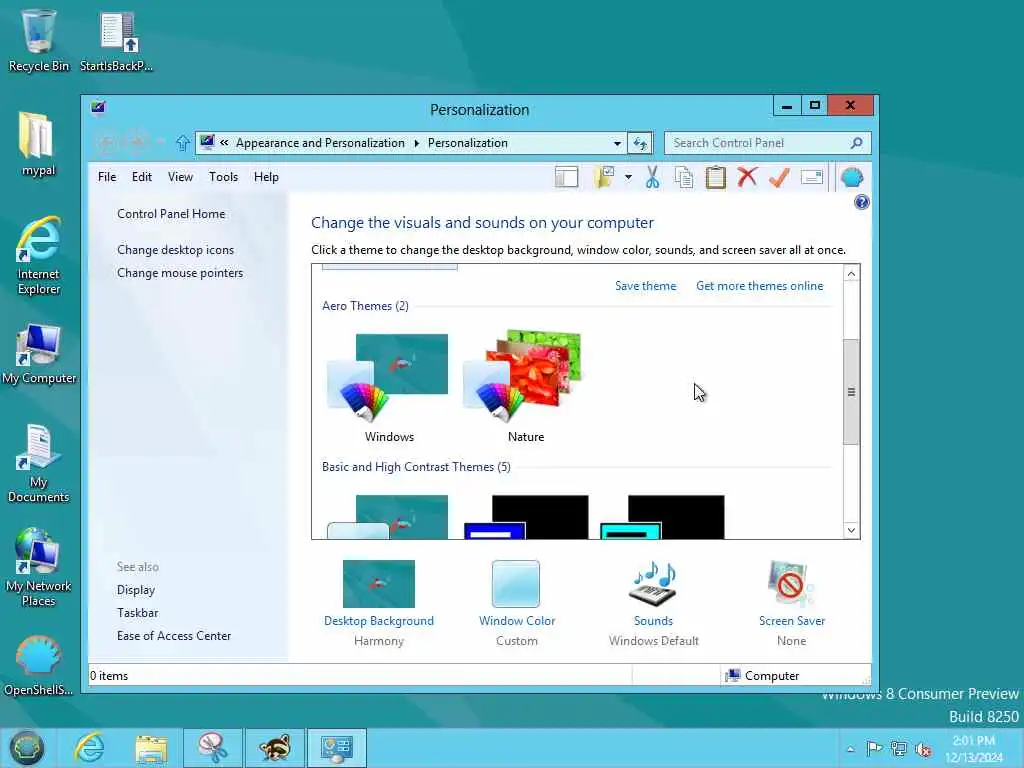Image resolution: width=1024 pixels, height=768 pixels.
Task: Click the double chevron breadcrumb overflow
Action: point(224,143)
